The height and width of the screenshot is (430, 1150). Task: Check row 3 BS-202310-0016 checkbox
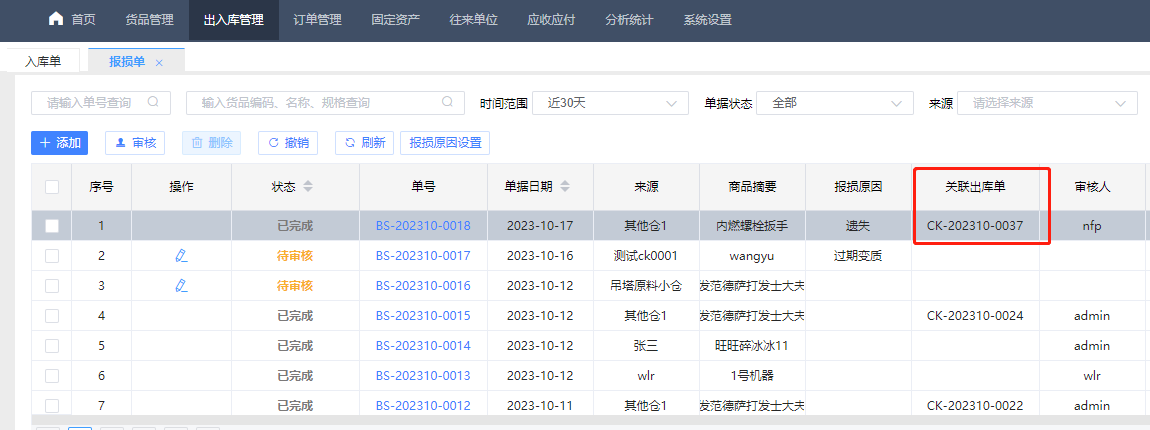click(x=52, y=286)
